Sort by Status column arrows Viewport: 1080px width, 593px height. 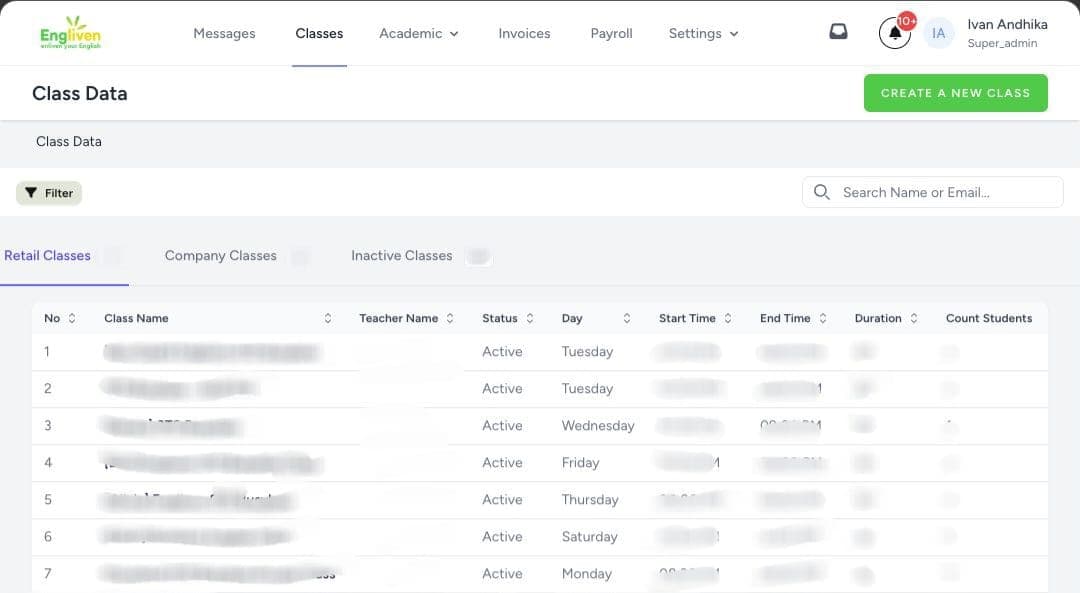pyautogui.click(x=530, y=318)
